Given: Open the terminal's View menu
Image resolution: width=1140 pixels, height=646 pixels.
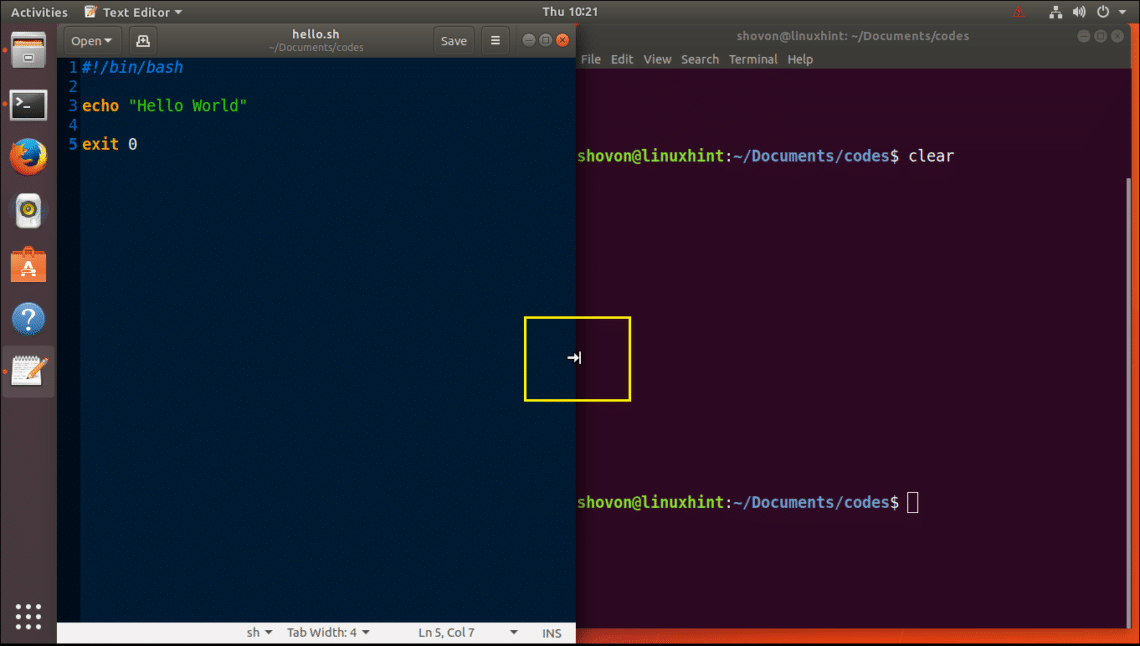Looking at the screenshot, I should [657, 59].
